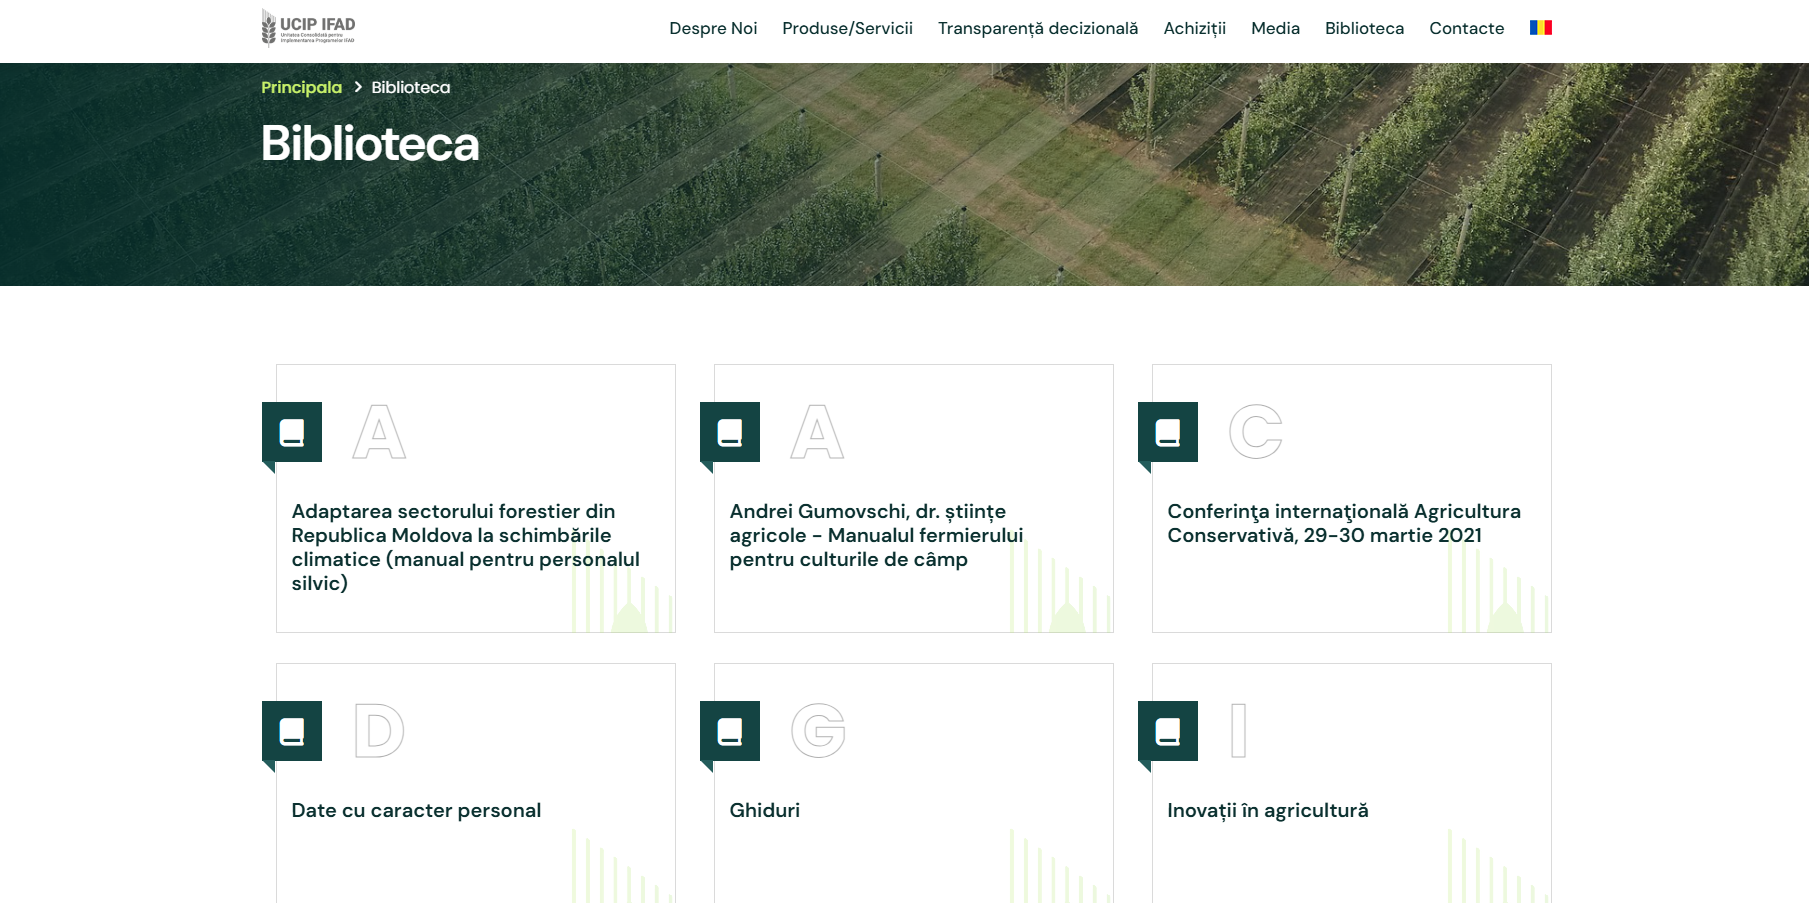The width and height of the screenshot is (1809, 903).
Task: Go to the Media section
Action: pos(1275,28)
